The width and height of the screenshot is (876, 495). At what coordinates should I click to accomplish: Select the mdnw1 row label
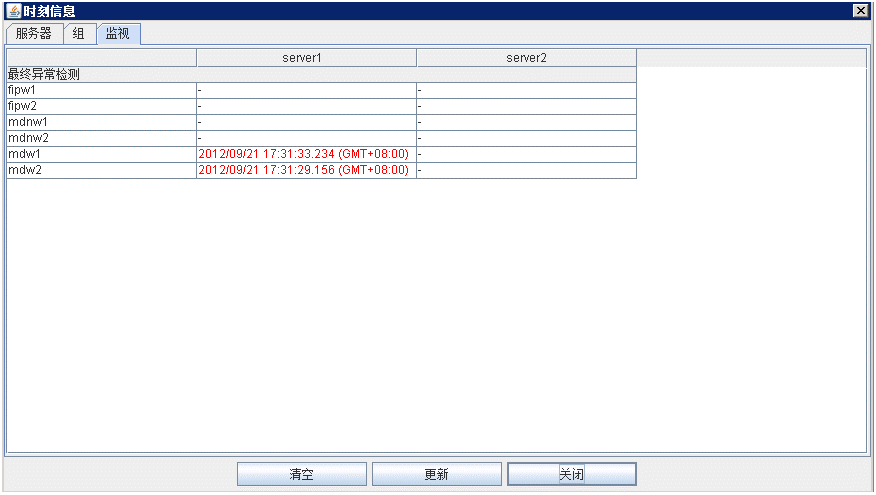tap(101, 122)
